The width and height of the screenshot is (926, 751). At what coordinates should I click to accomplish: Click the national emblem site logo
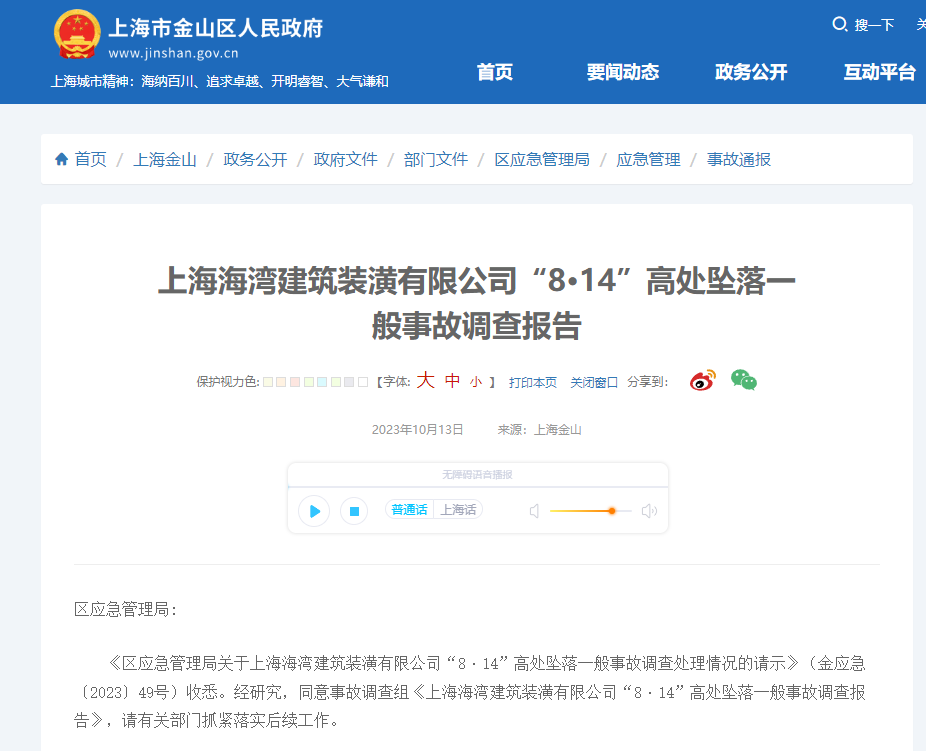point(76,33)
